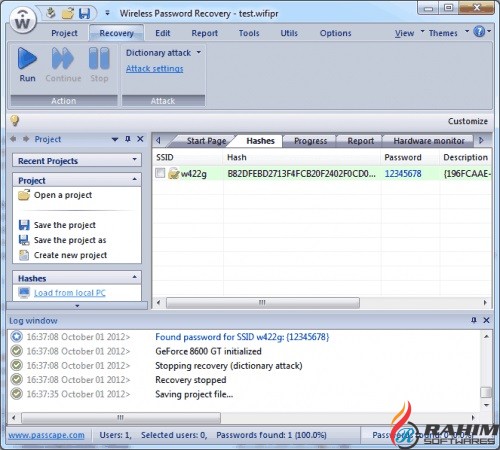Click the save floppy quick-access icon
Viewport: 500px width, 450px height.
click(84, 14)
